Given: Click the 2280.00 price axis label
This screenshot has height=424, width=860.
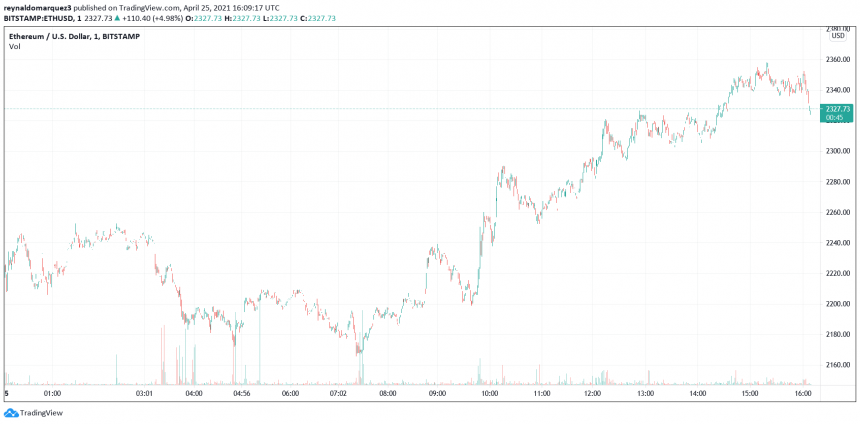Looking at the screenshot, I should point(838,182).
